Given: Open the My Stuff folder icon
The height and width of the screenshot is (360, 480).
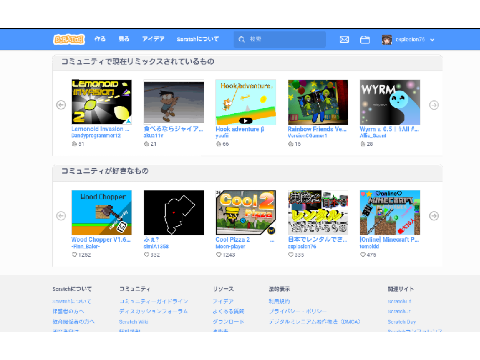Looking at the screenshot, I should [365, 40].
